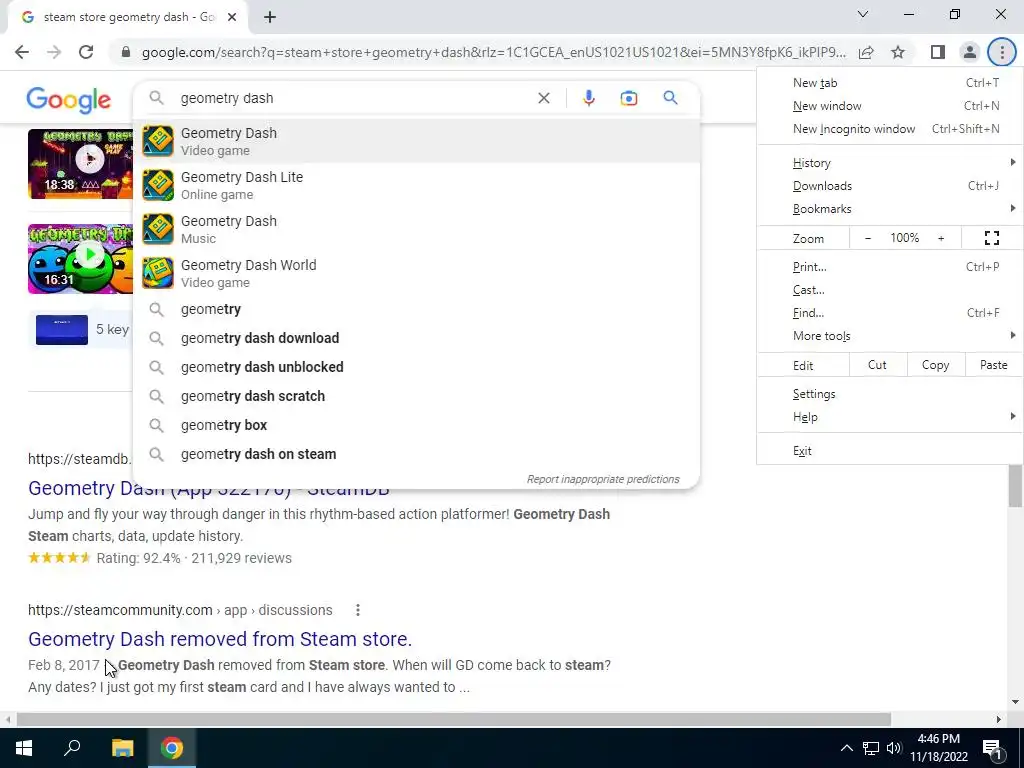Click the three-dot Chrome menu button
Image resolution: width=1024 pixels, height=768 pixels.
[x=1002, y=52]
